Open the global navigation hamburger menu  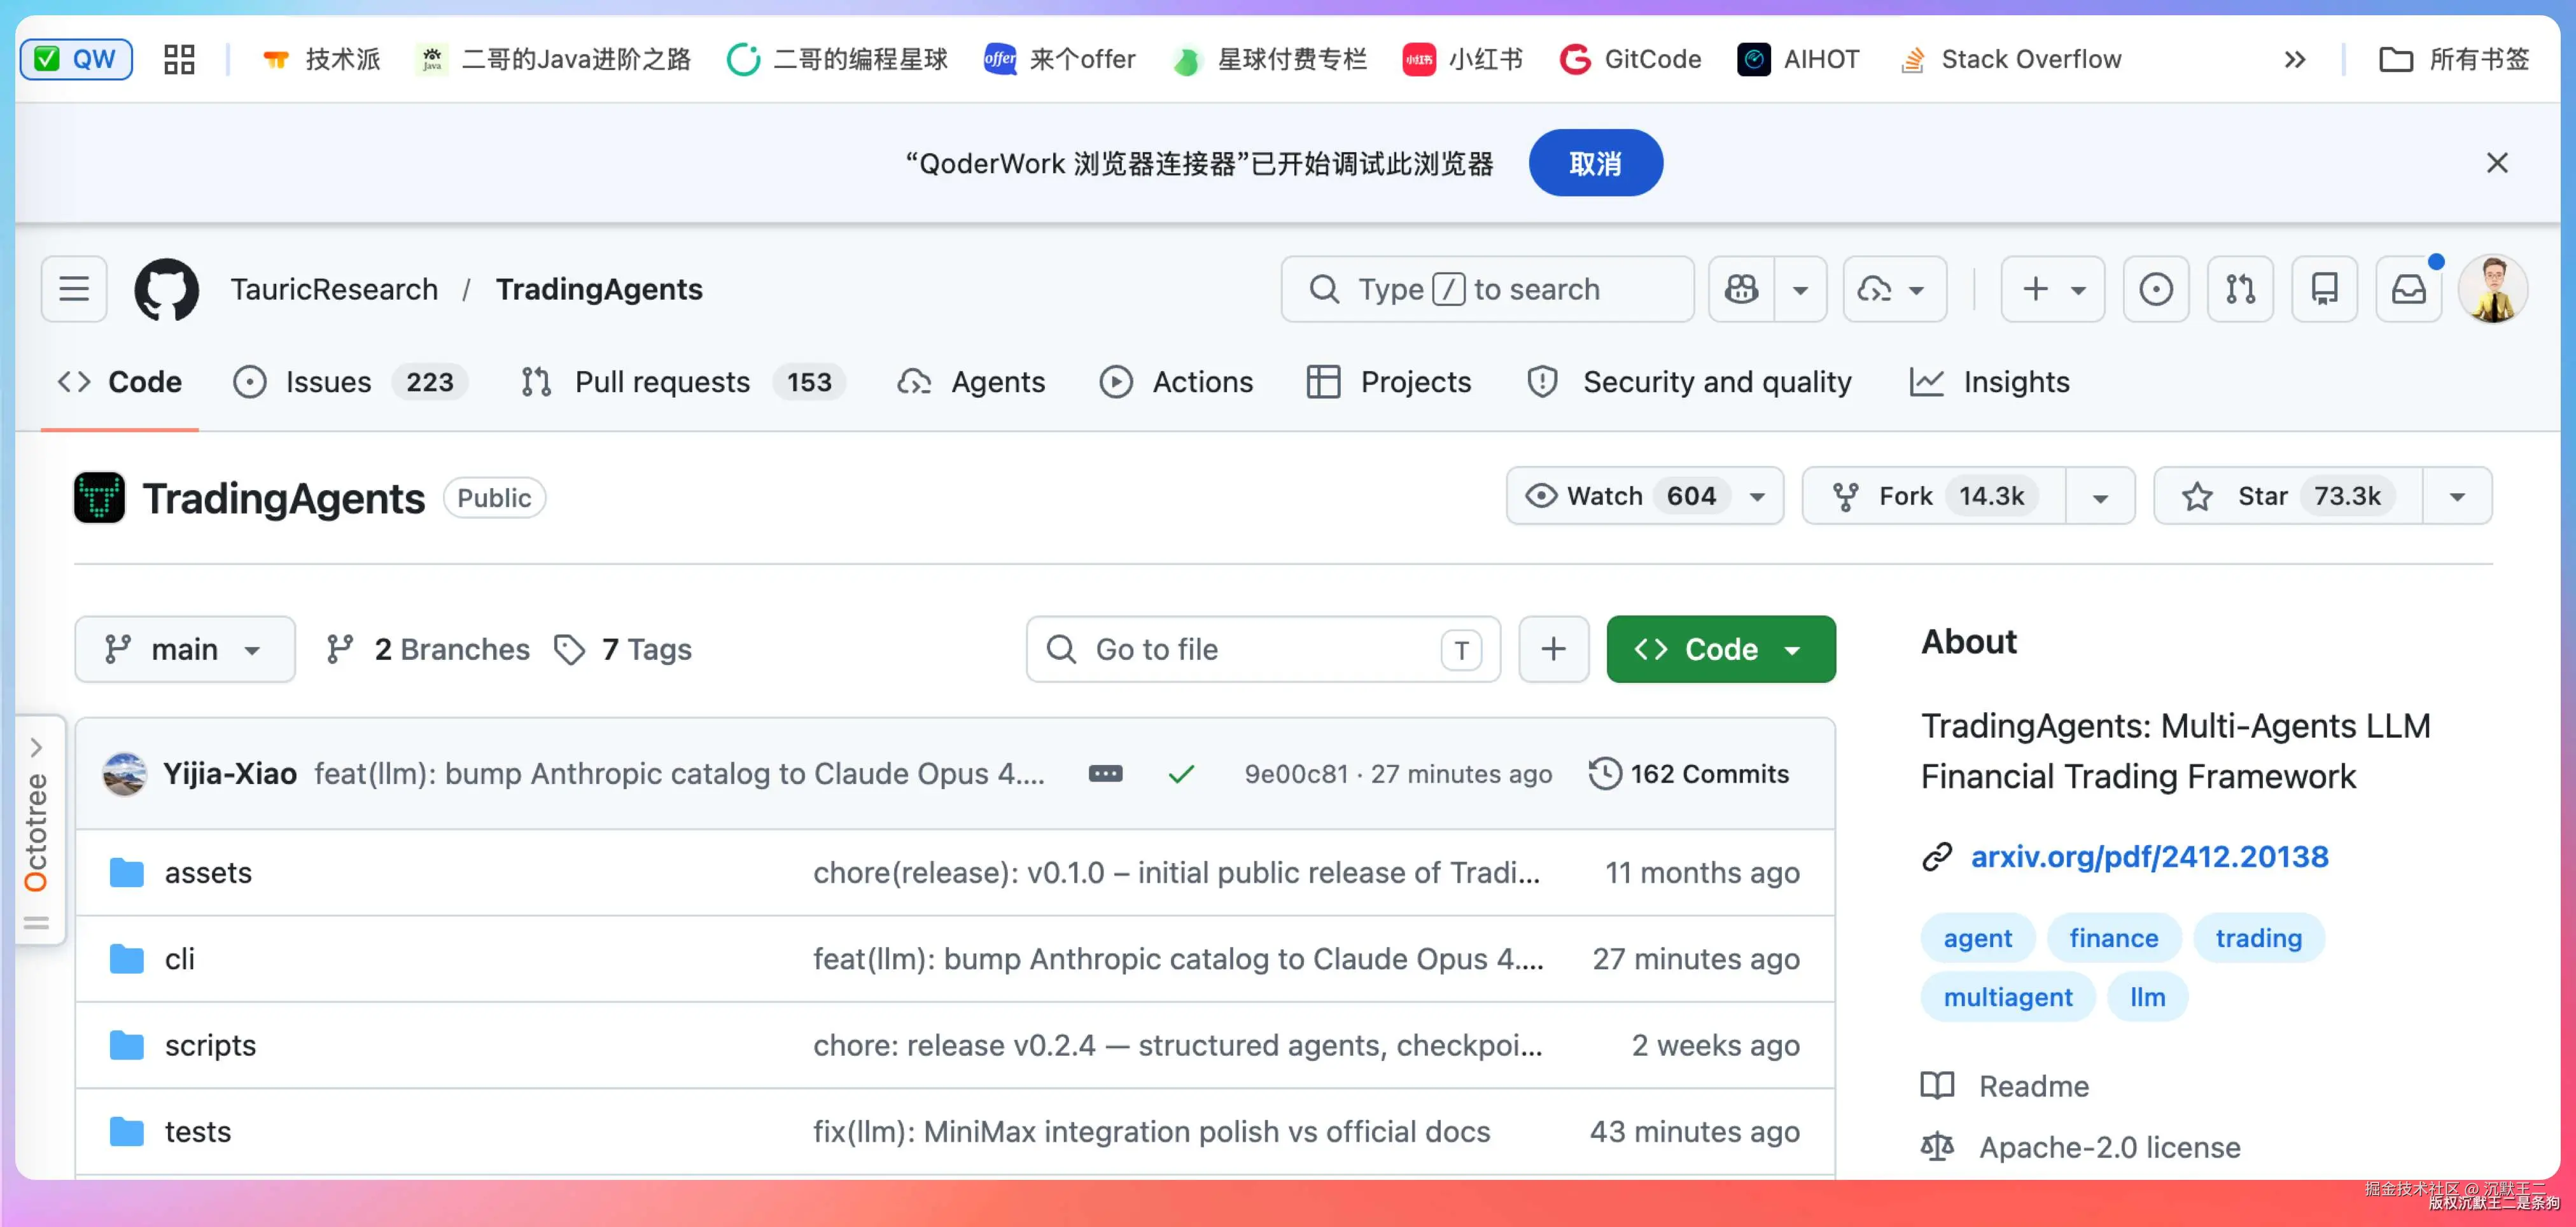74,289
